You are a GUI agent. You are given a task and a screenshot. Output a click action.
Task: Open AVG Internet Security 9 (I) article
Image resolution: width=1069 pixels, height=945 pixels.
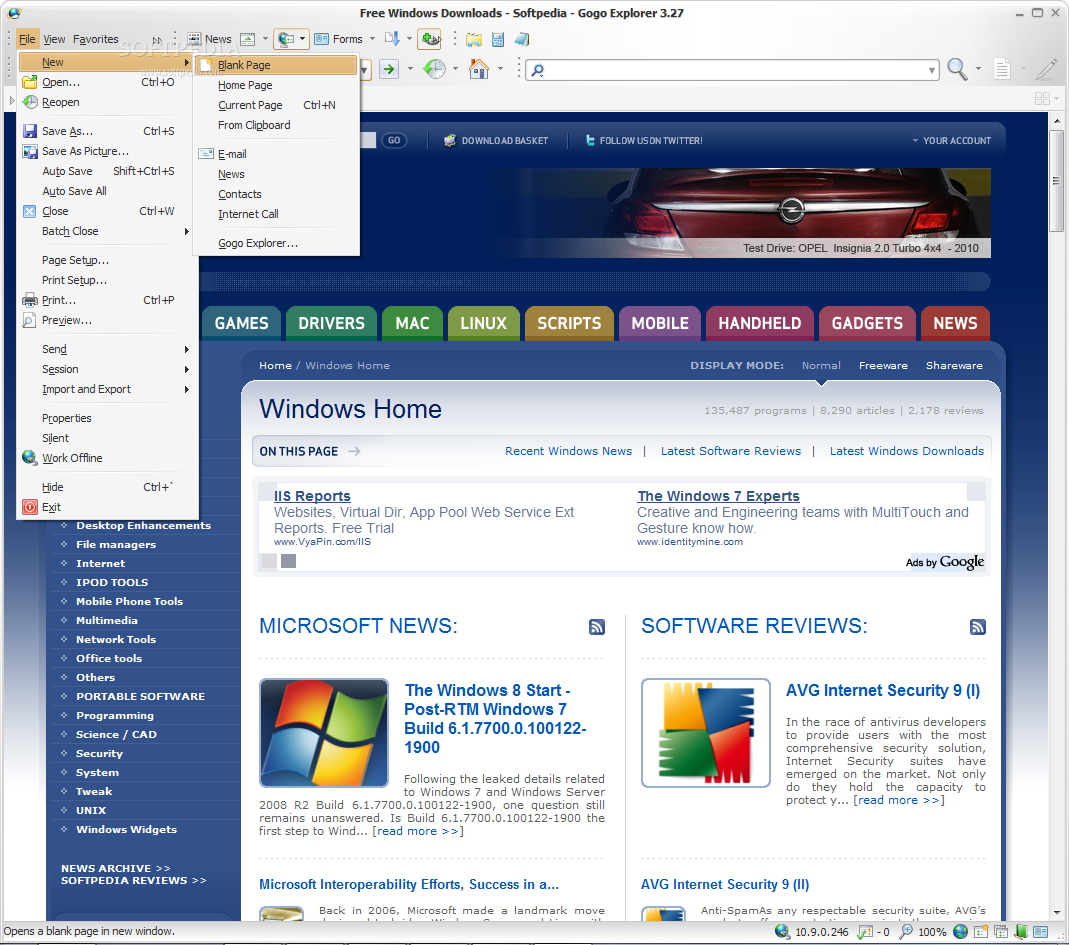coord(883,691)
